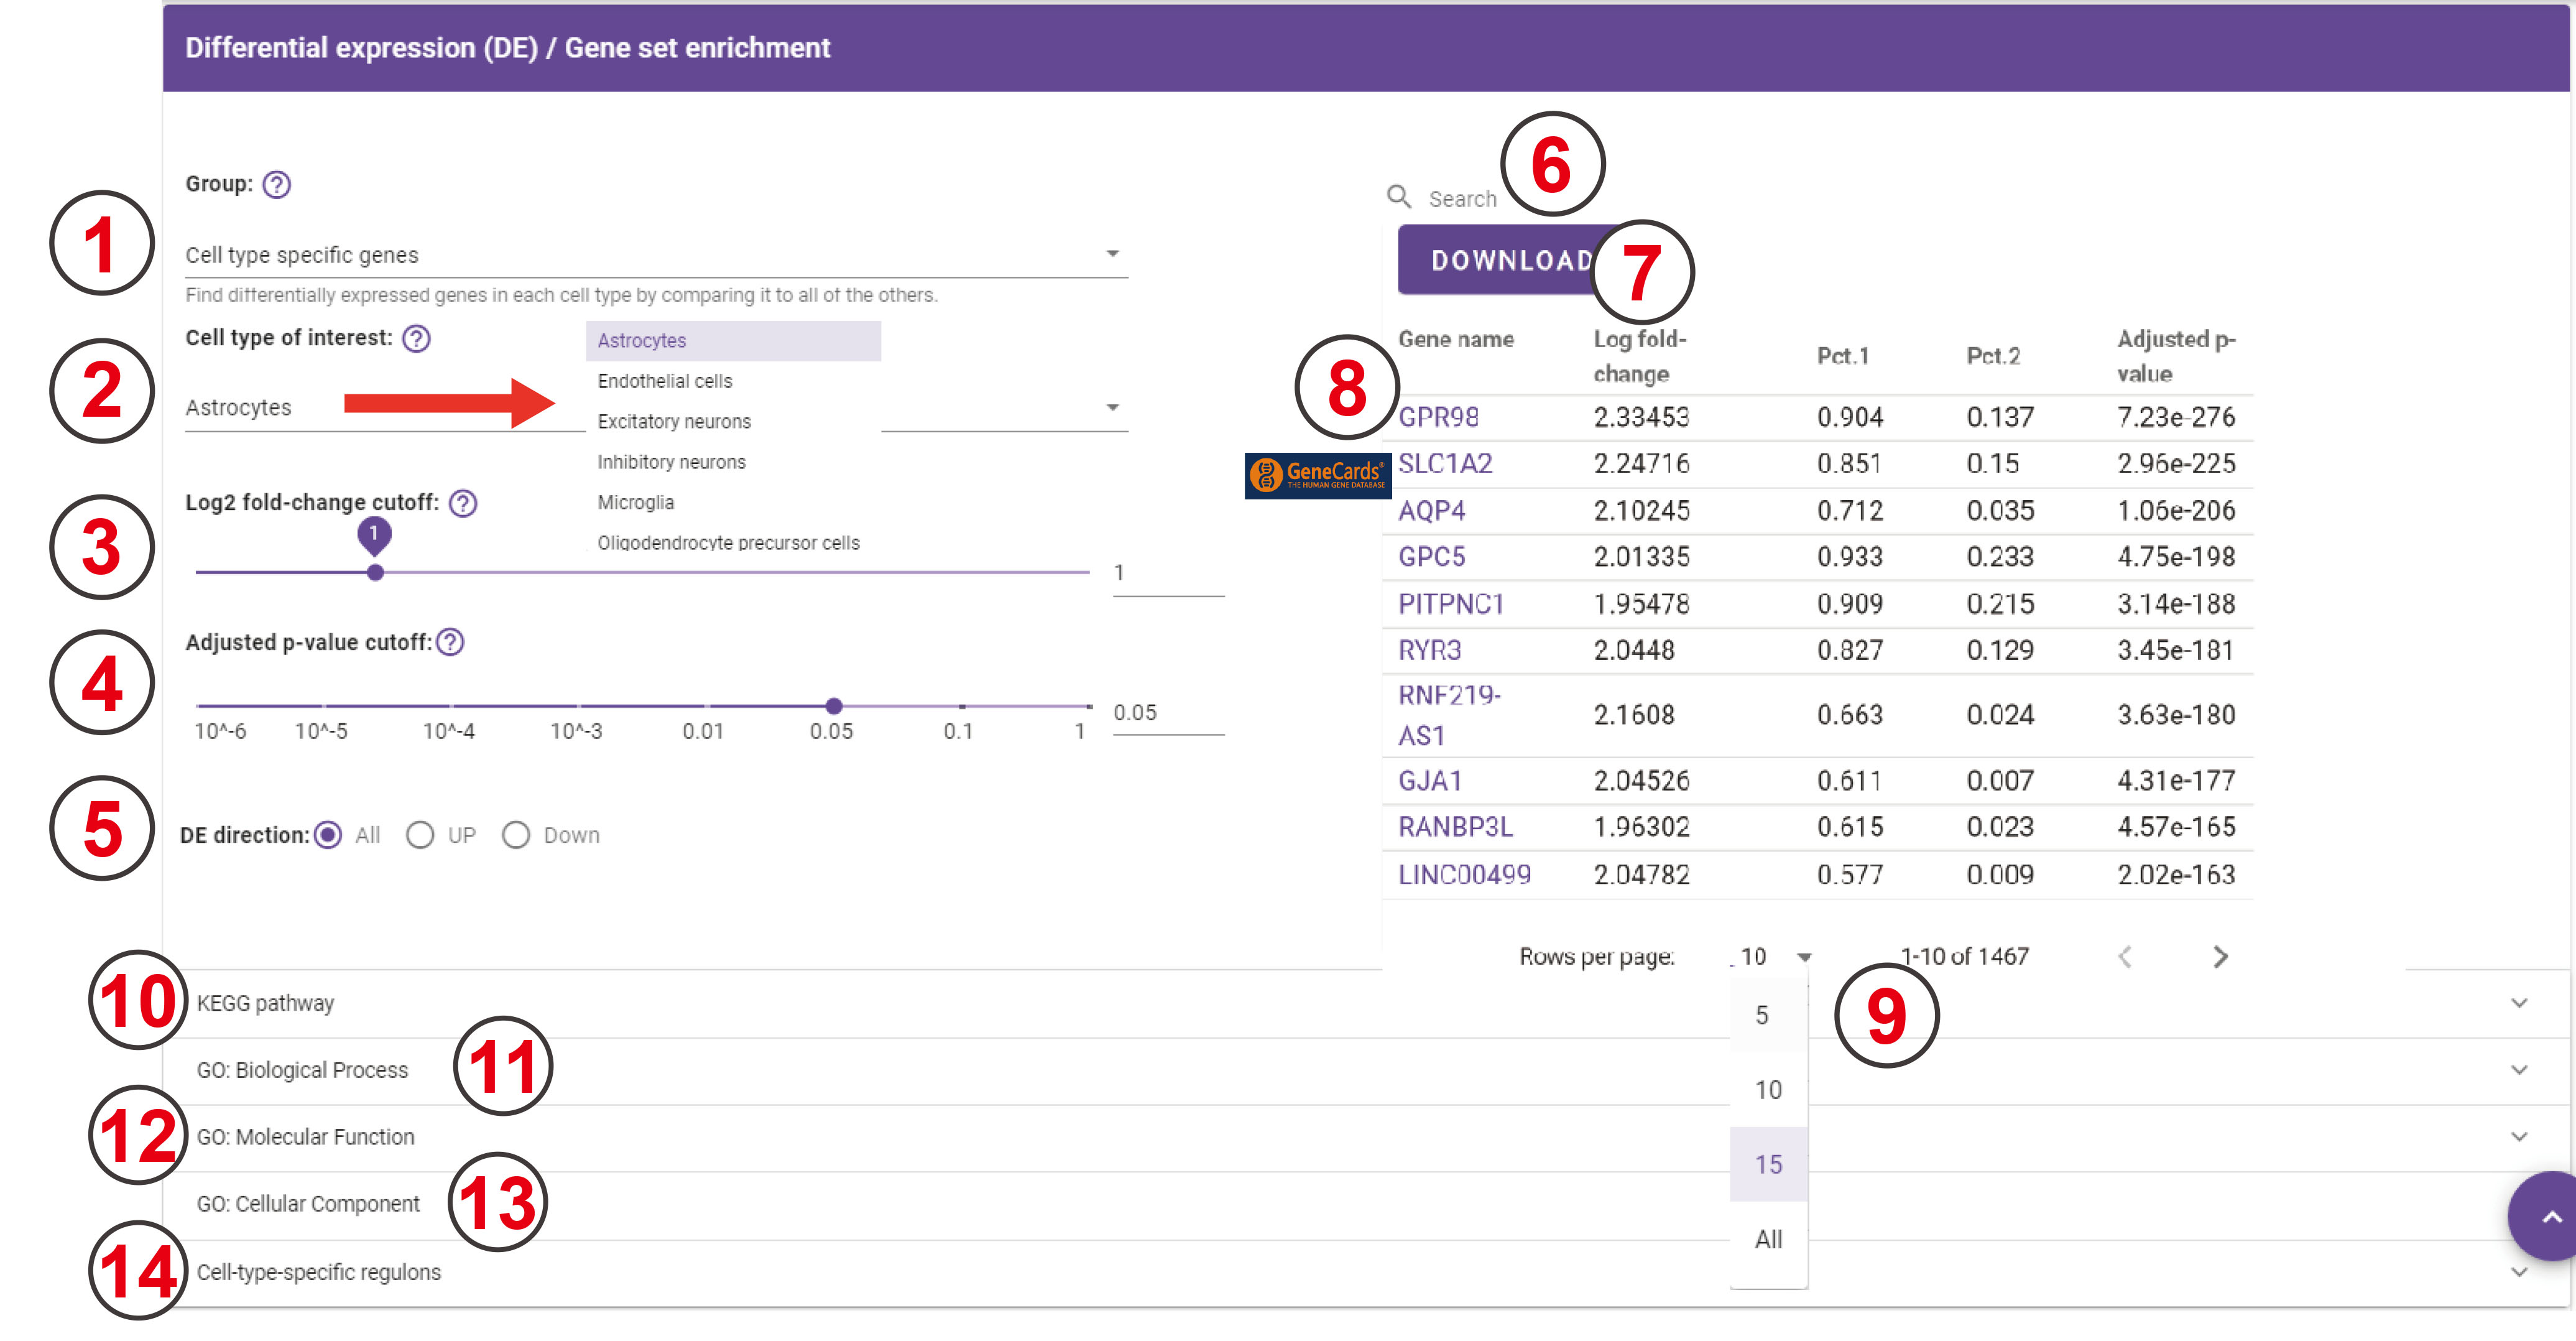Viewport: 2576px width, 1341px height.
Task: Click the help icon next to Group
Action: (x=276, y=184)
